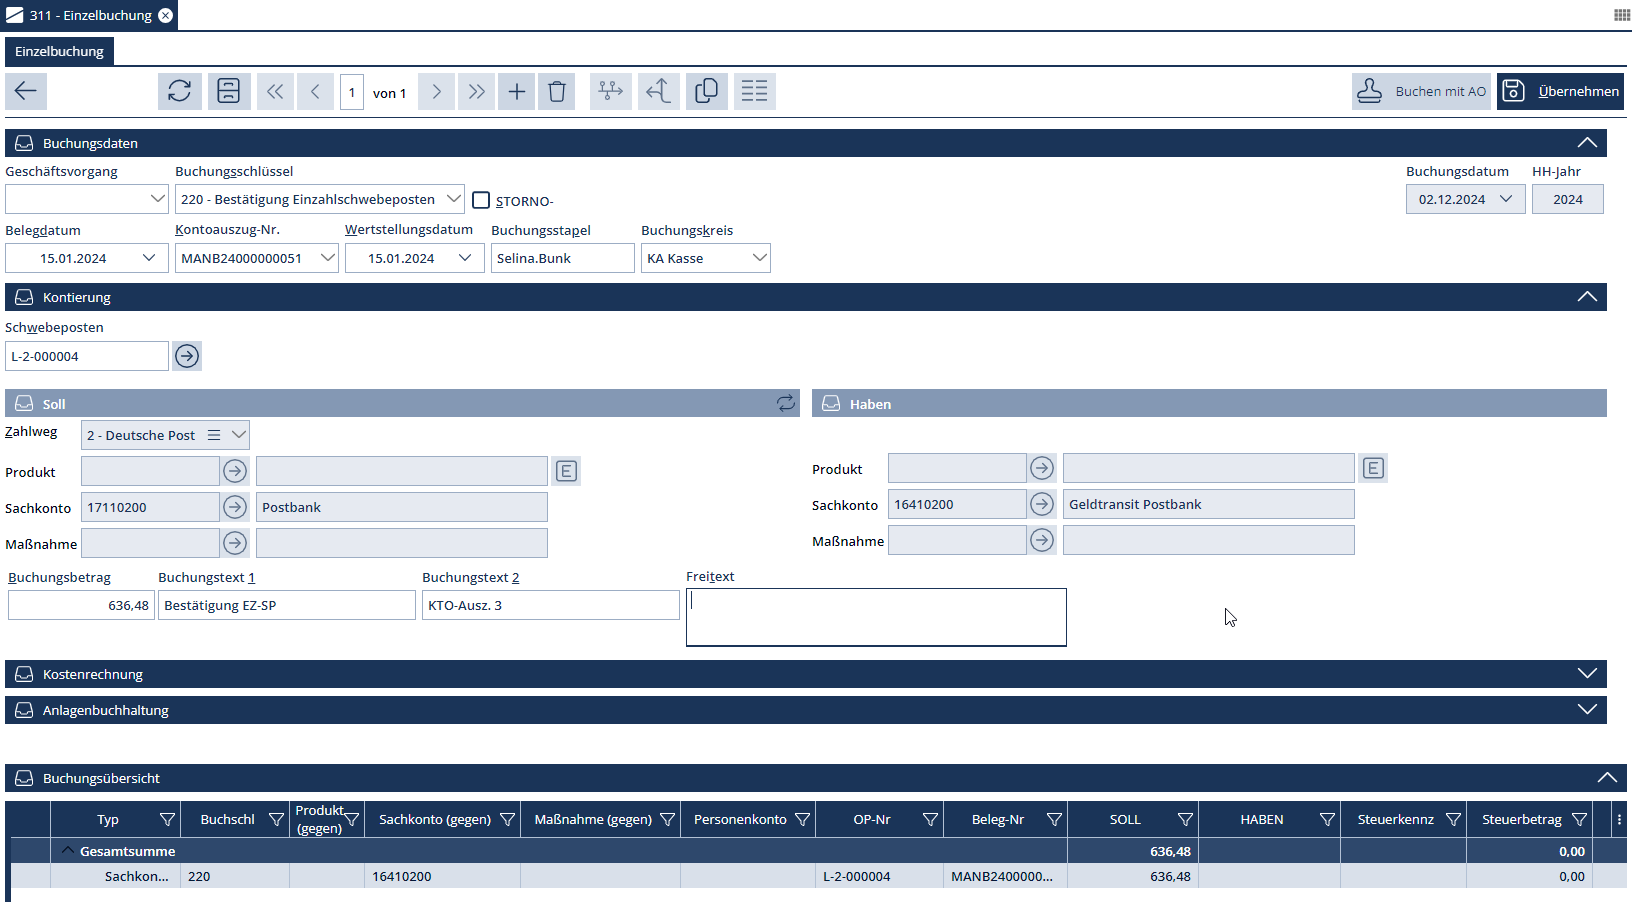Click the Übernehmen button
The width and height of the screenshot is (1637, 902).
pos(1560,91)
